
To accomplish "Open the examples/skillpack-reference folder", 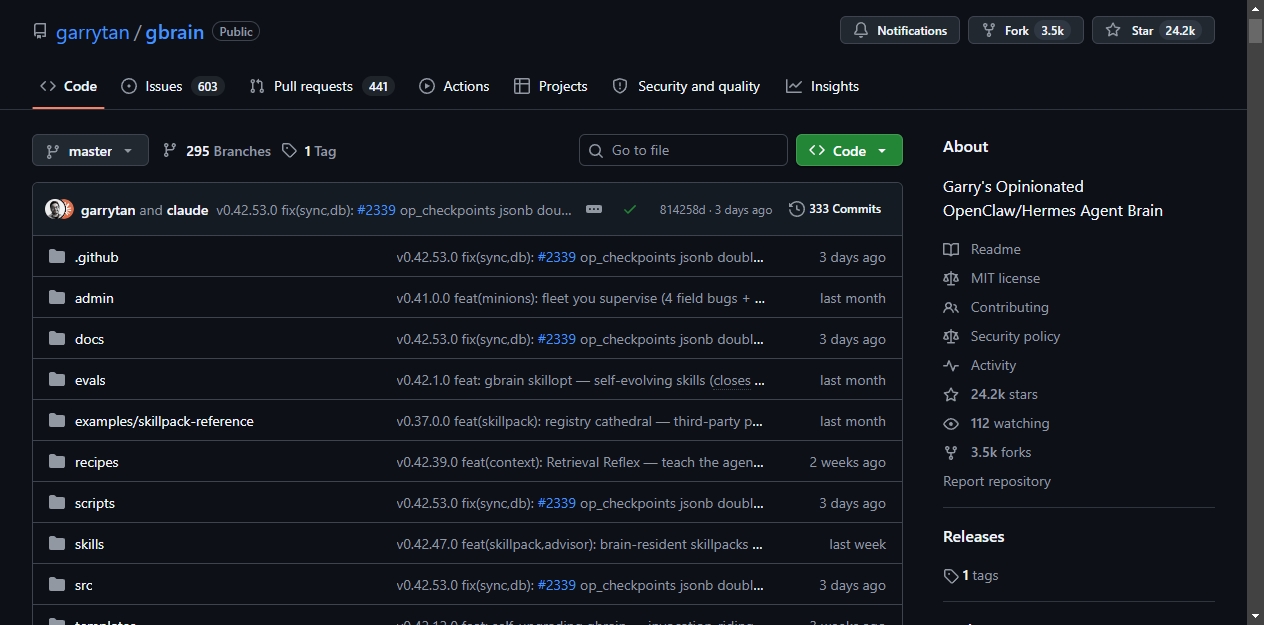I will tap(164, 421).
